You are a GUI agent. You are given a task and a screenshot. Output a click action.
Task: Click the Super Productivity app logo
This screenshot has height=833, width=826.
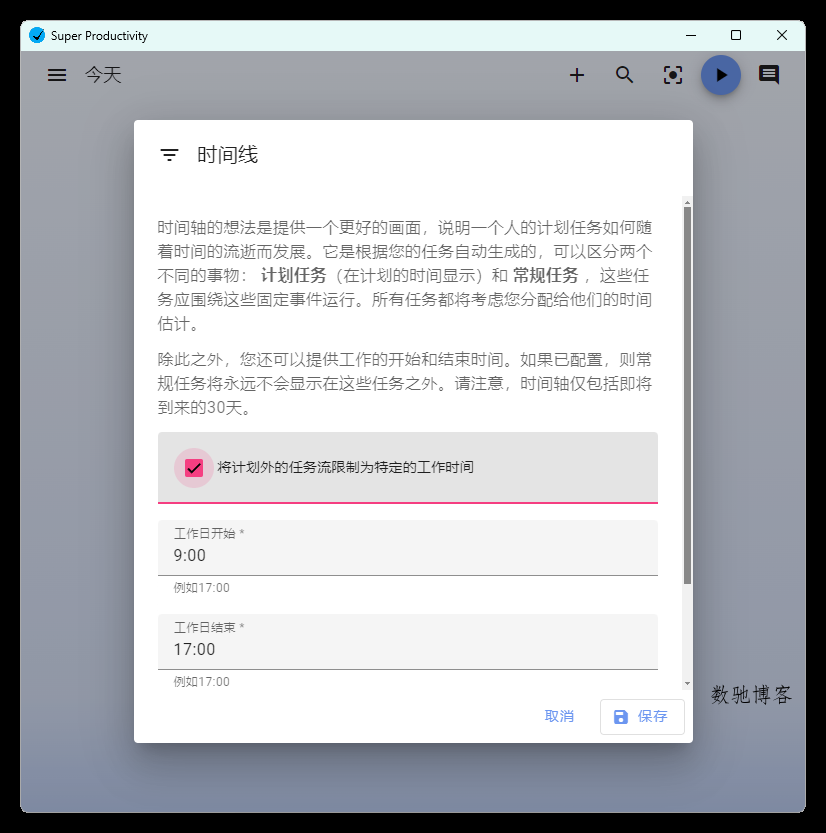(37, 35)
